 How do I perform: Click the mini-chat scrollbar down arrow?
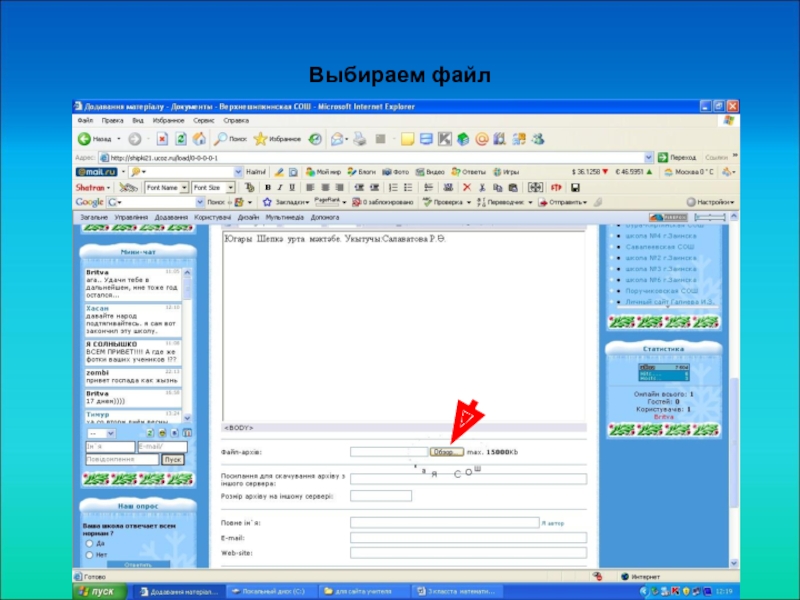pyautogui.click(x=187, y=418)
